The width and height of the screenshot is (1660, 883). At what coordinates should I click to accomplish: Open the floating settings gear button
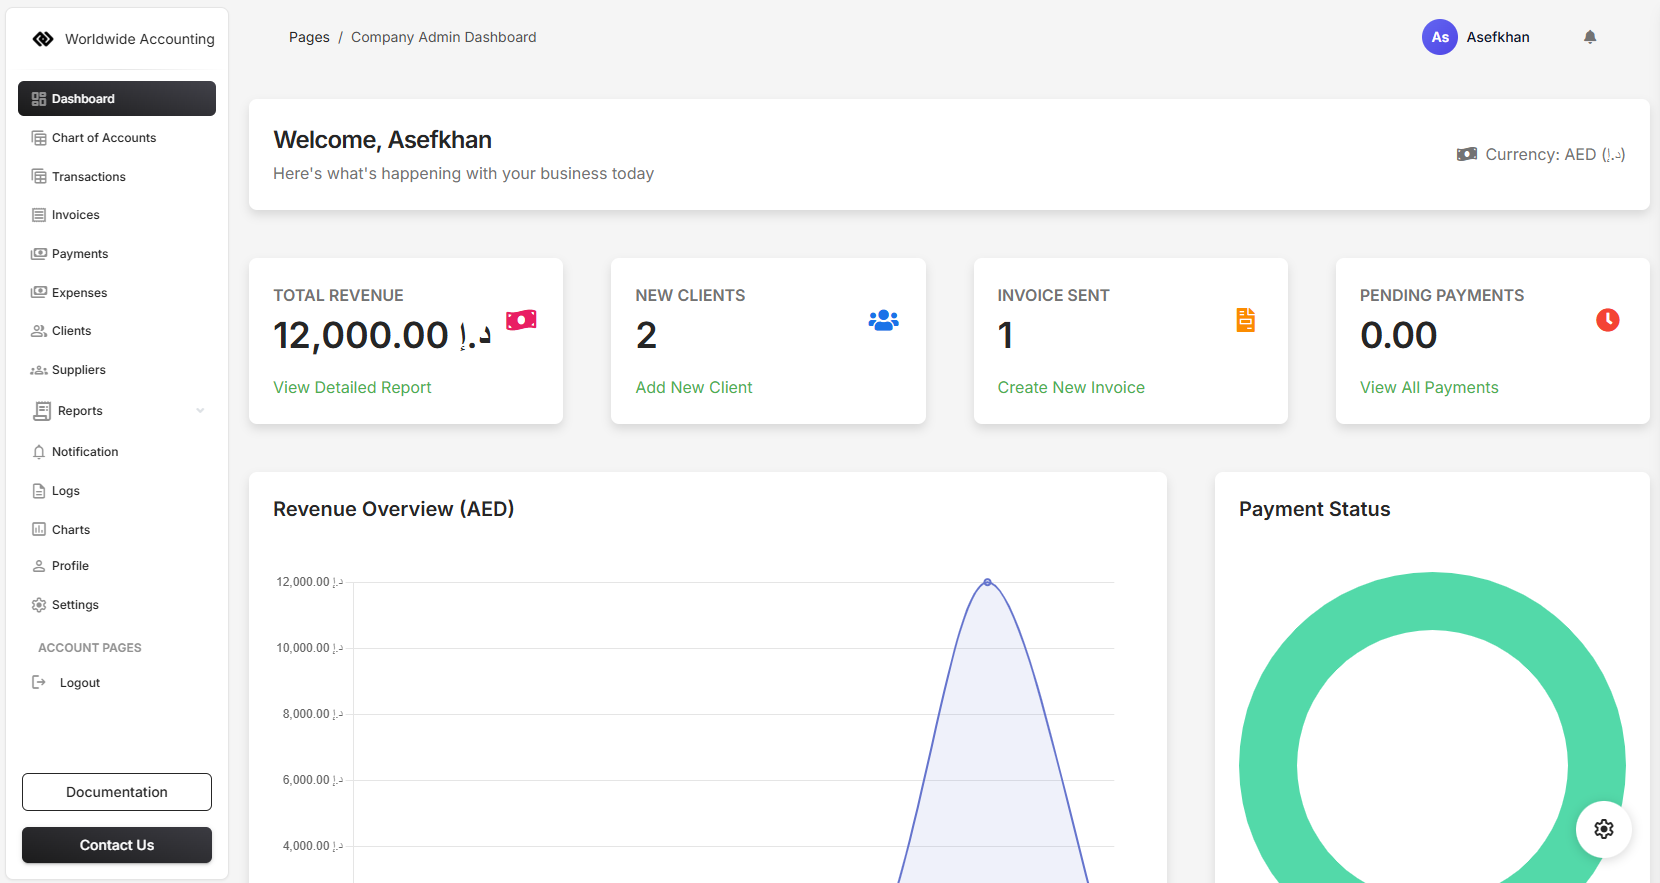point(1603,829)
